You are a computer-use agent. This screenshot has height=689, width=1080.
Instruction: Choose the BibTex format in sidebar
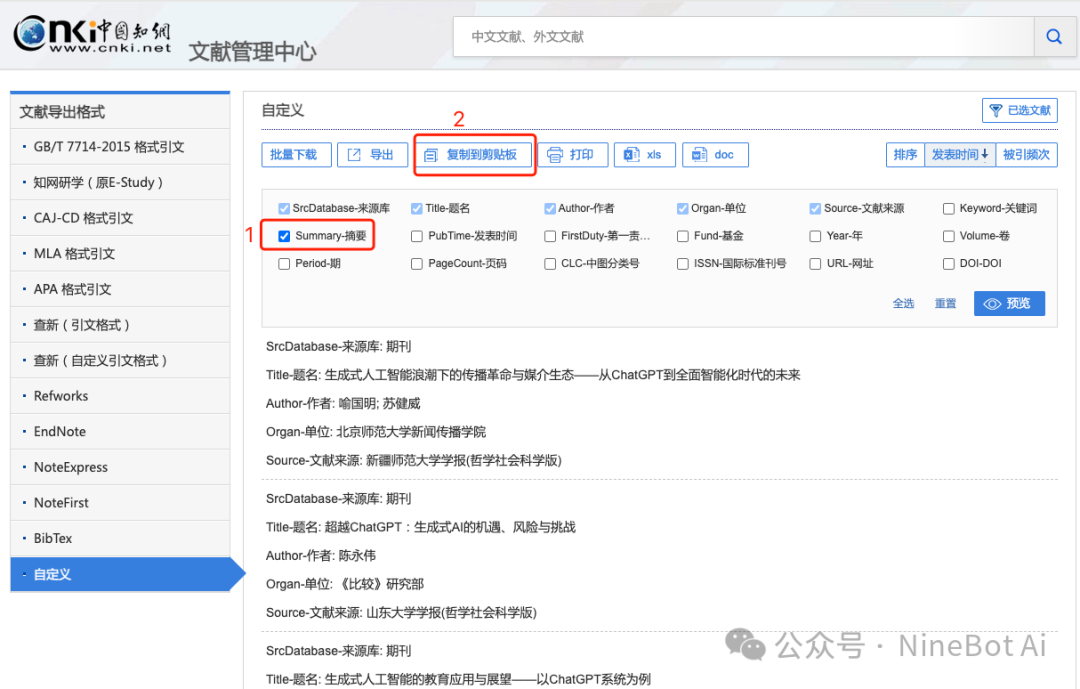coord(53,538)
